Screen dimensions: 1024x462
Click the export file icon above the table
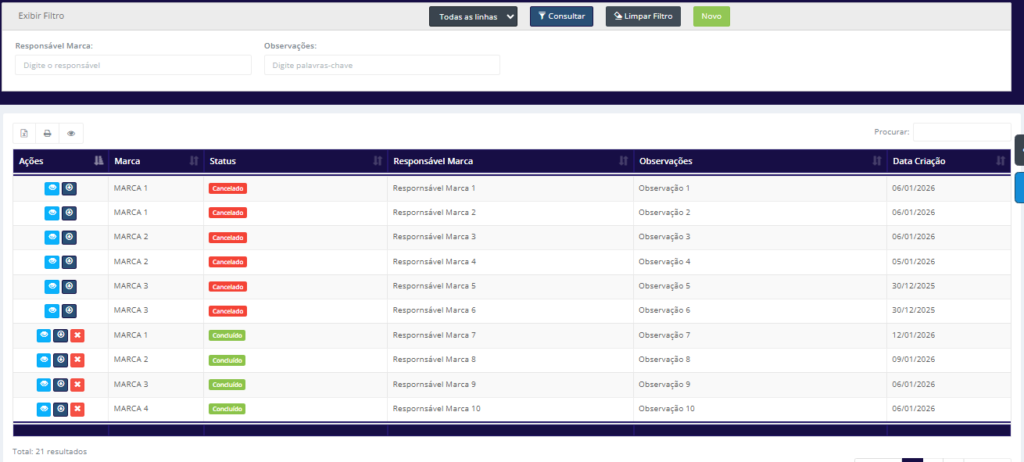[x=25, y=133]
